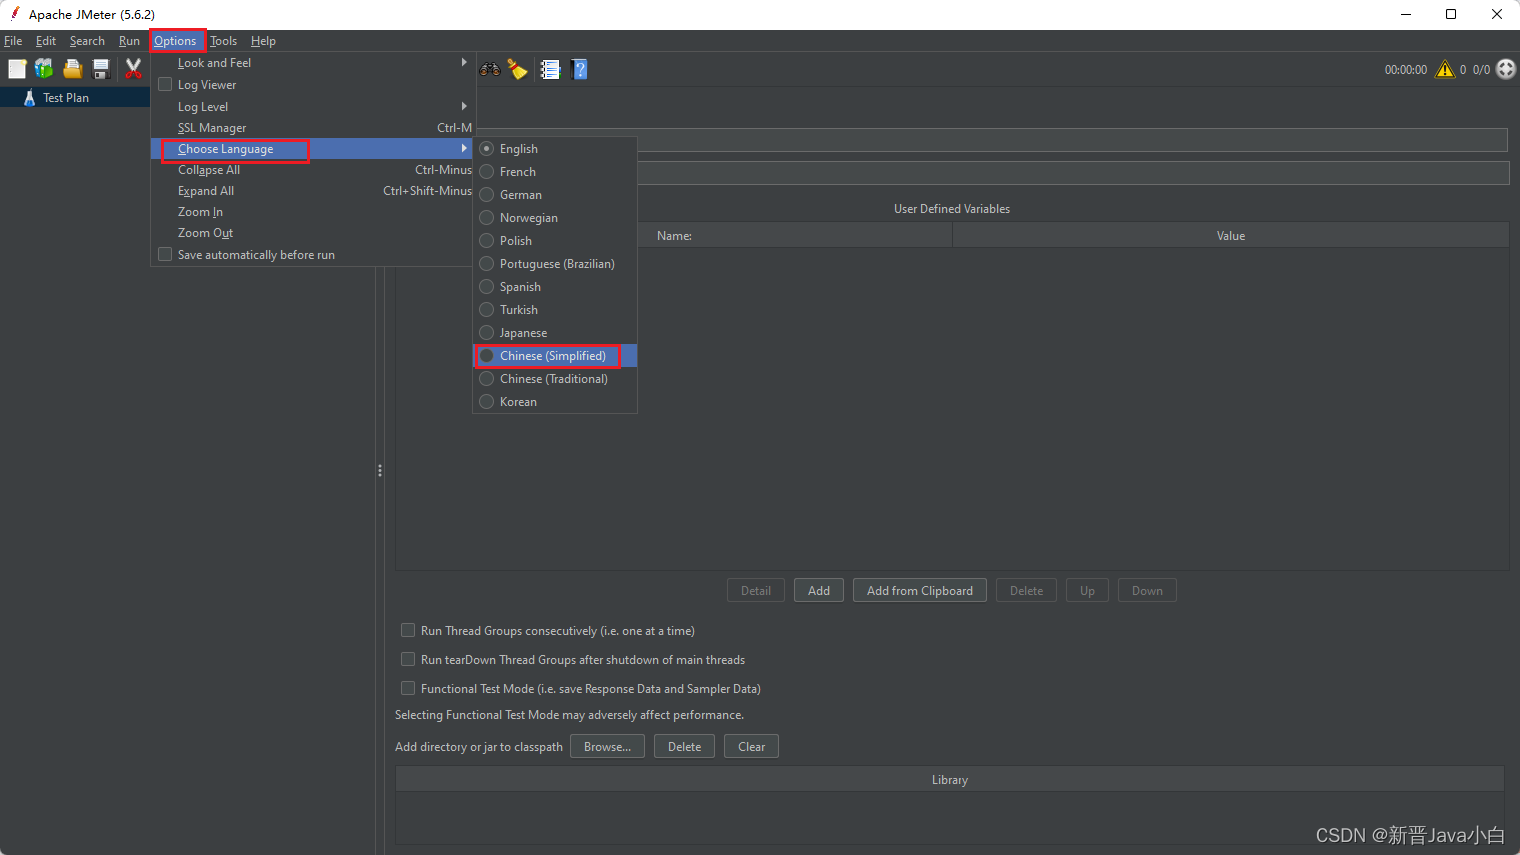Click the split pane divider handle
The width and height of the screenshot is (1520, 855).
(x=380, y=470)
